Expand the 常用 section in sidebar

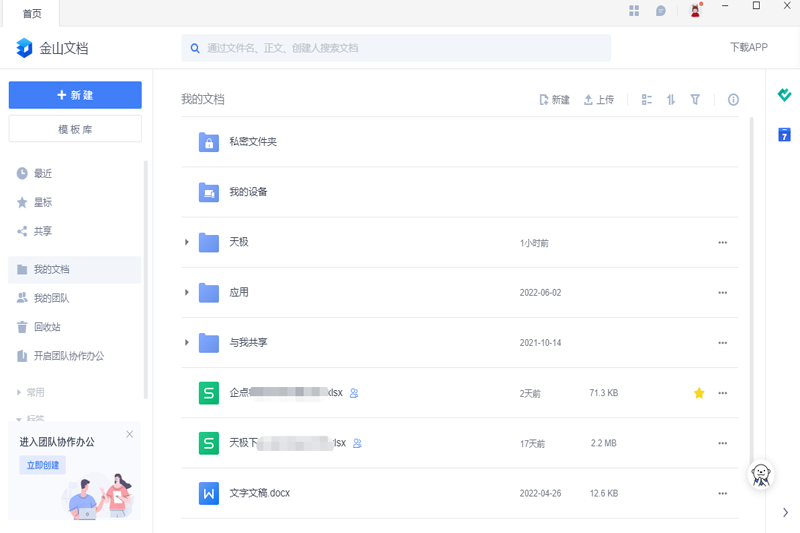tap(19, 392)
